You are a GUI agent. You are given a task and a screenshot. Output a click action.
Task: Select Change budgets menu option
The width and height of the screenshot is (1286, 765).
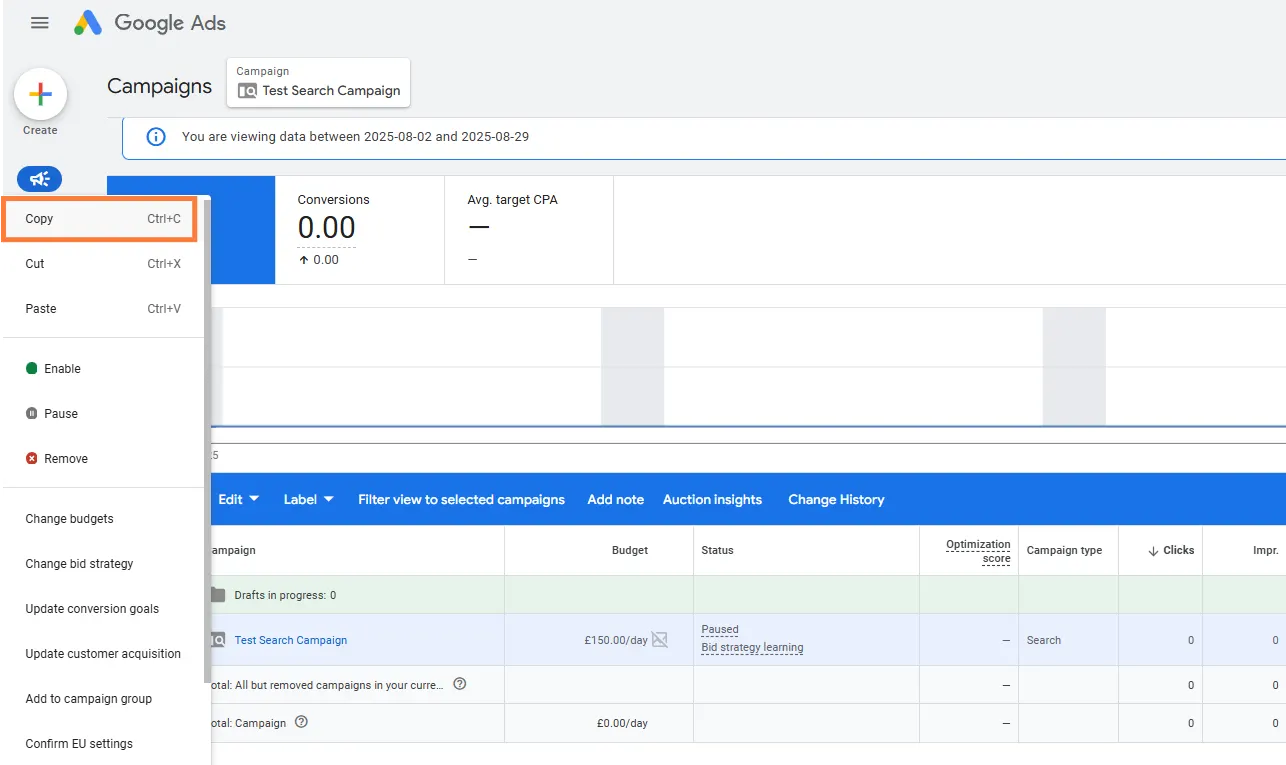tap(103, 519)
